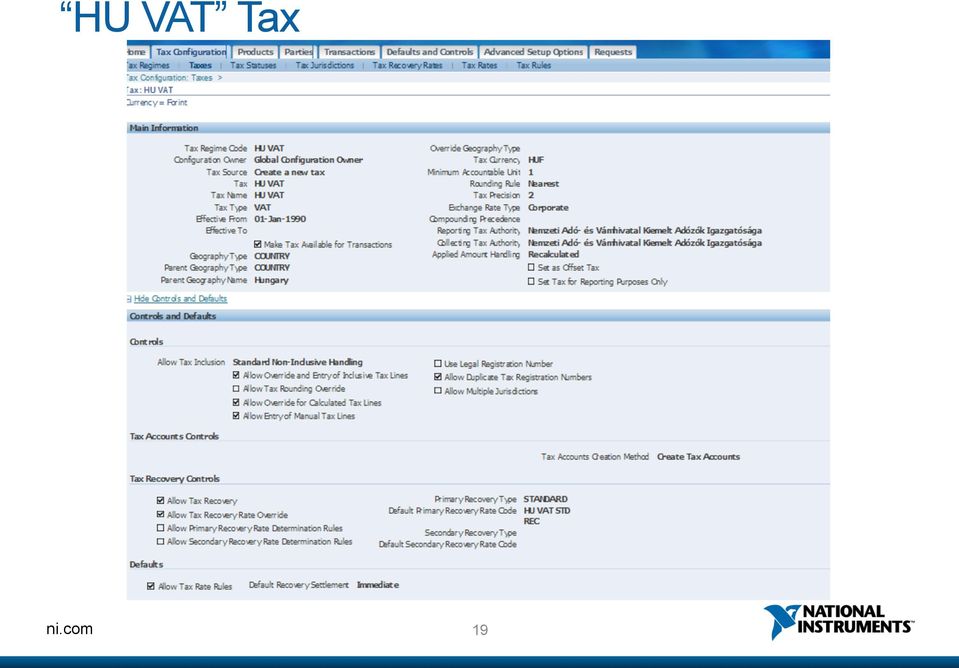The width and height of the screenshot is (959, 668).
Task: Select the Taxes subtab
Action: (200, 65)
